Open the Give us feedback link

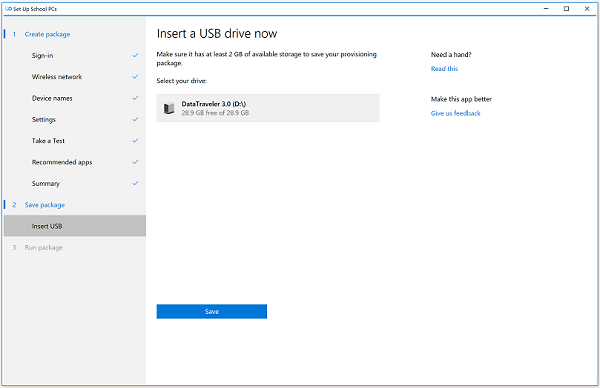click(455, 113)
